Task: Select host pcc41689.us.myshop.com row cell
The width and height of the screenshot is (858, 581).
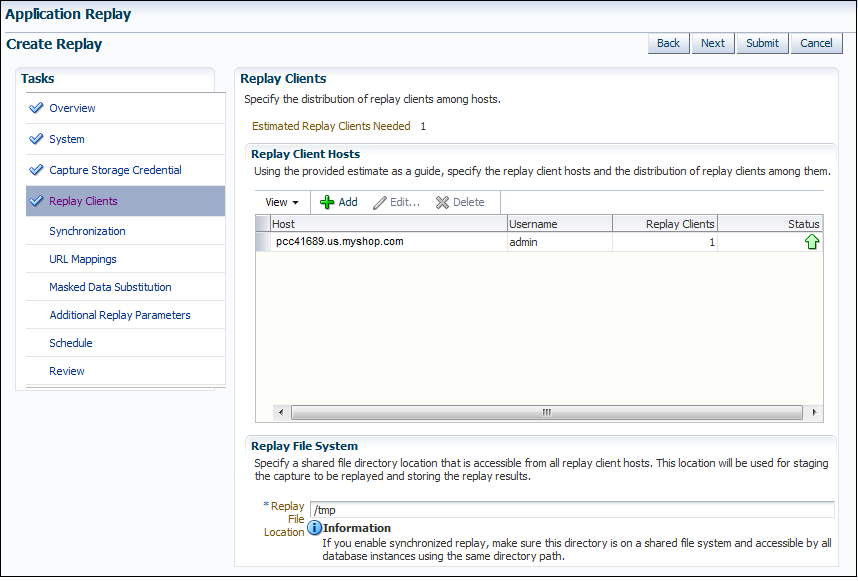Action: tap(389, 242)
